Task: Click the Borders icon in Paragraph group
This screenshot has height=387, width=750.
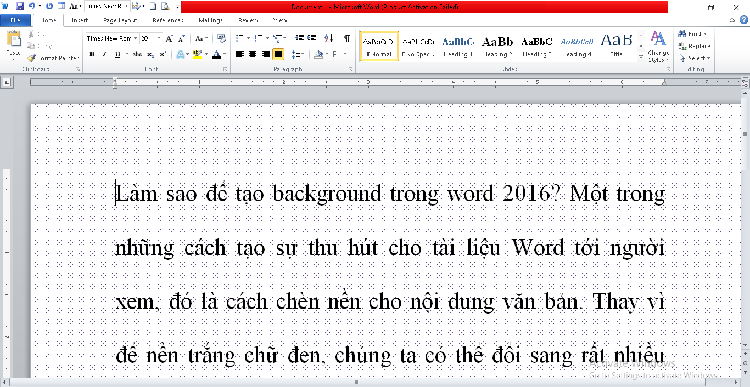Action: tap(333, 54)
